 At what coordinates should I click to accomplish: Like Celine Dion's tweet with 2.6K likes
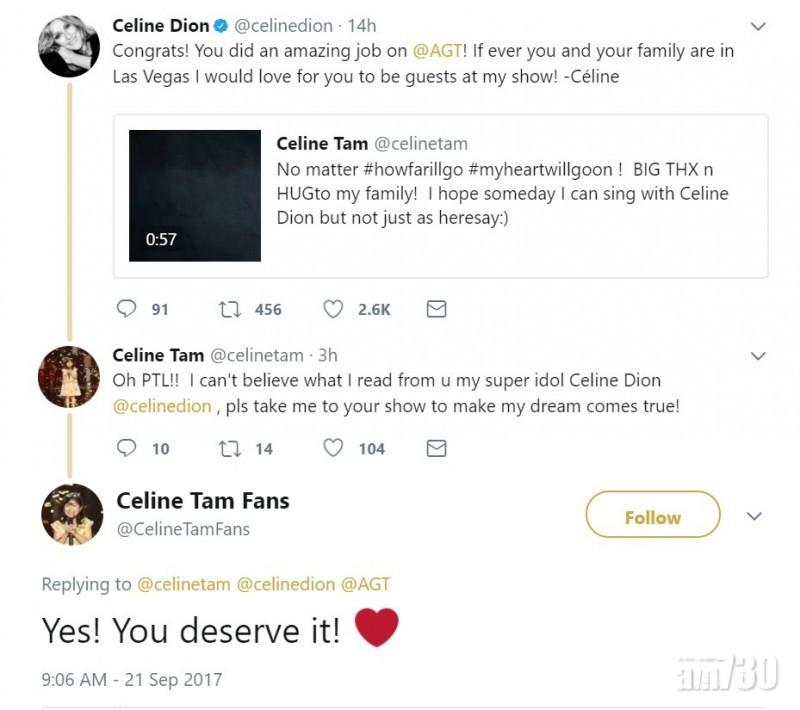click(x=333, y=310)
